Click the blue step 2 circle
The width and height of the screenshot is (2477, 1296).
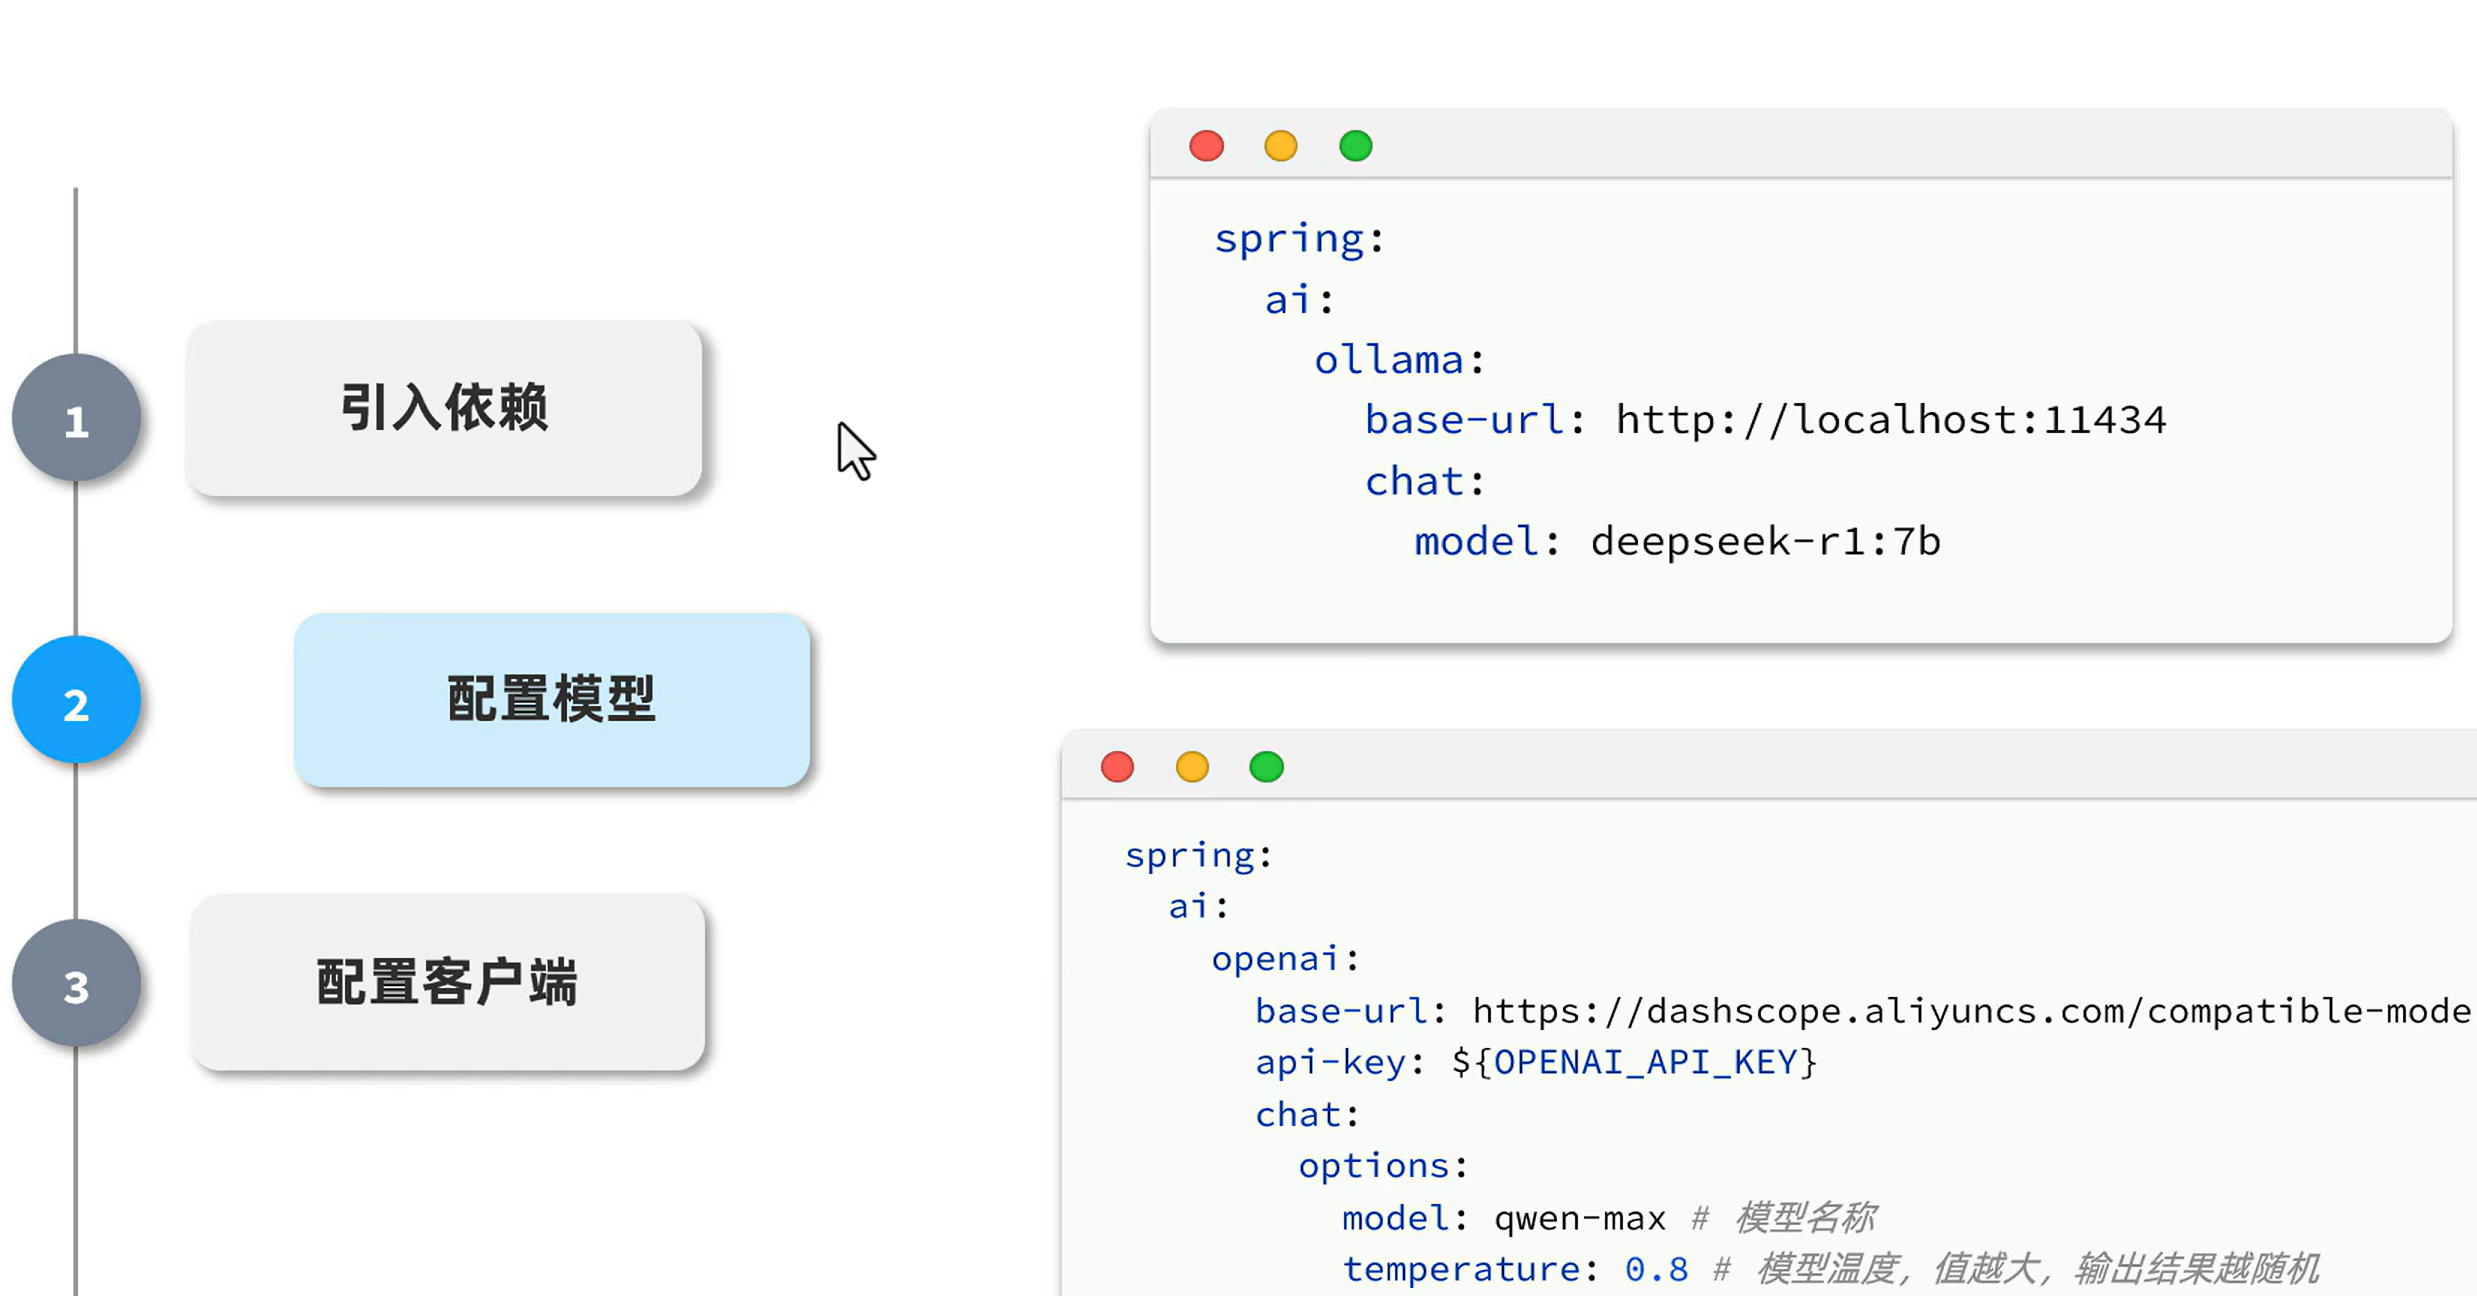[x=76, y=701]
